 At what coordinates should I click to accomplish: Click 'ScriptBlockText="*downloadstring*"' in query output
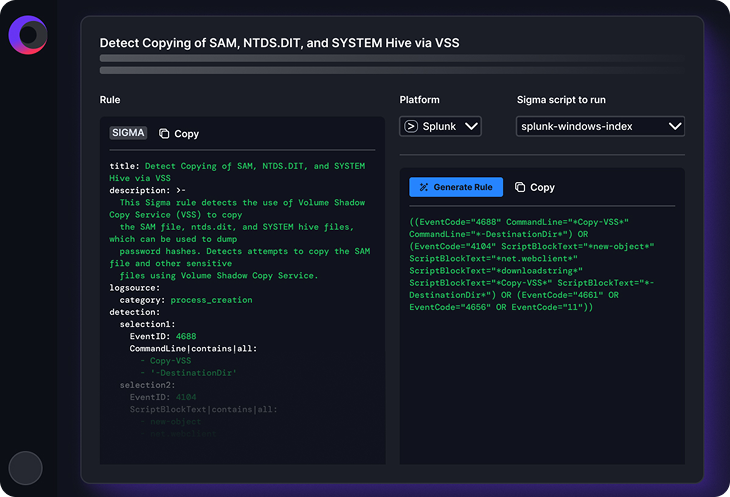496,270
